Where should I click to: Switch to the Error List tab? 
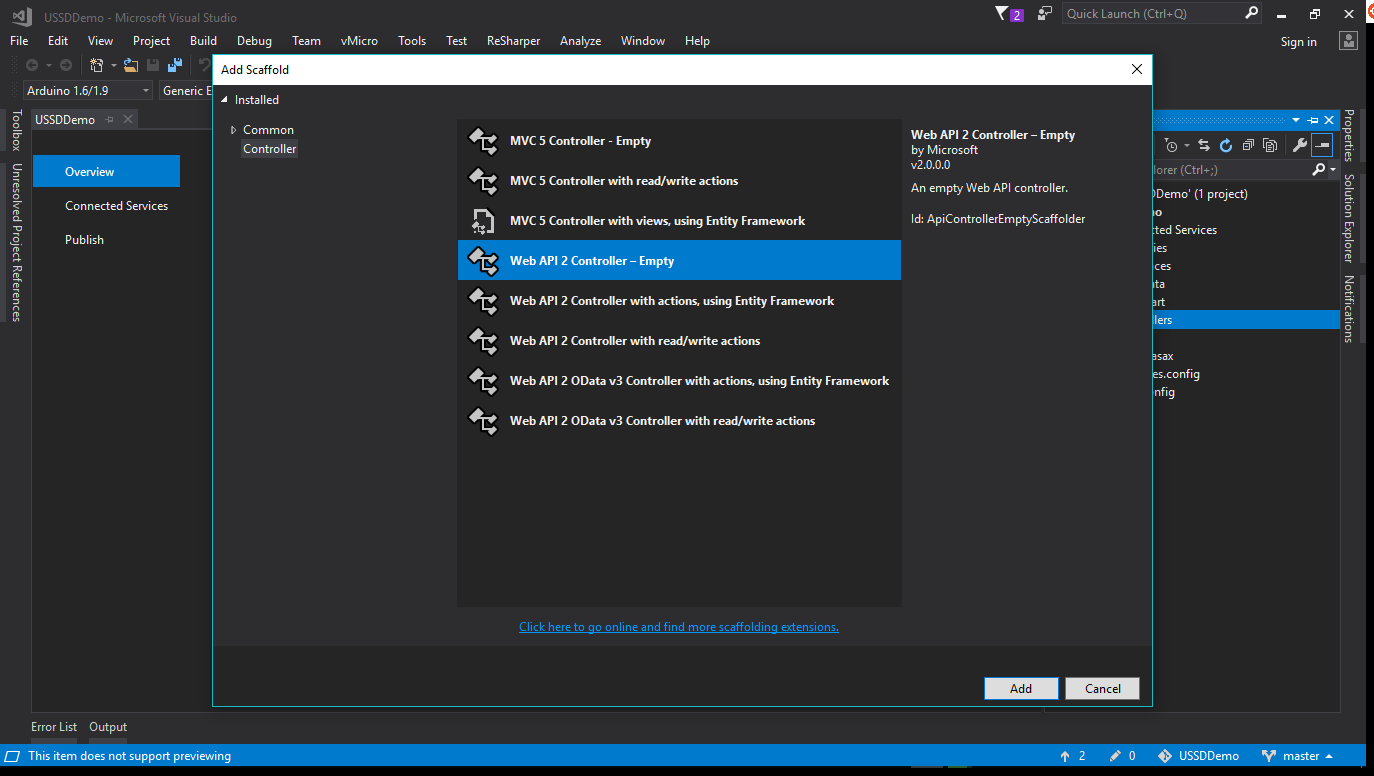[x=54, y=727]
